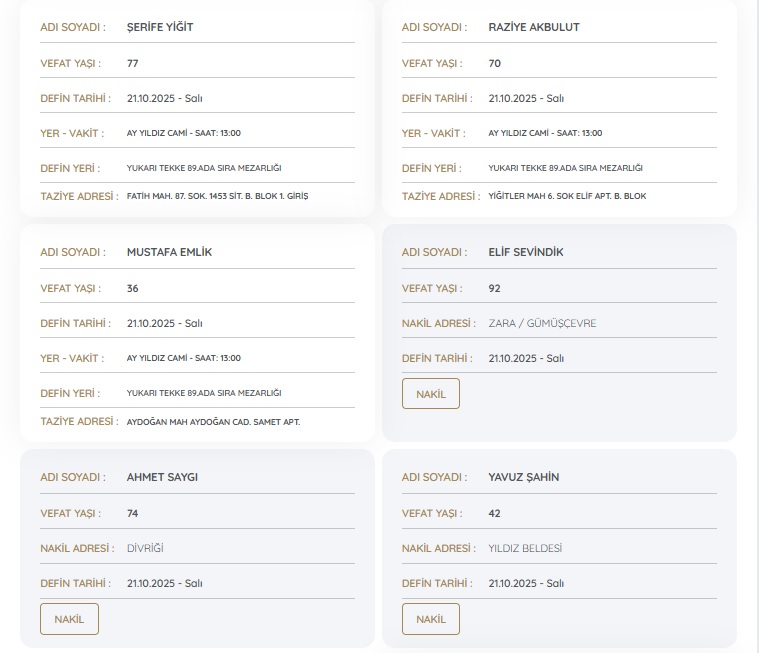Click the NAKİL button under Elif Sevindik

point(430,394)
